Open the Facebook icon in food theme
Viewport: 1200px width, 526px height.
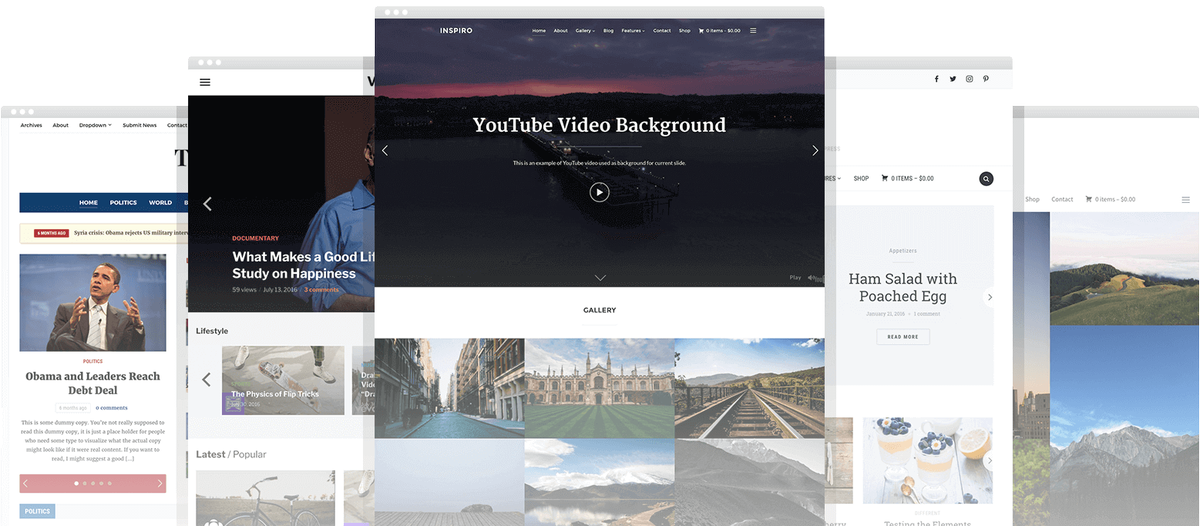[937, 78]
